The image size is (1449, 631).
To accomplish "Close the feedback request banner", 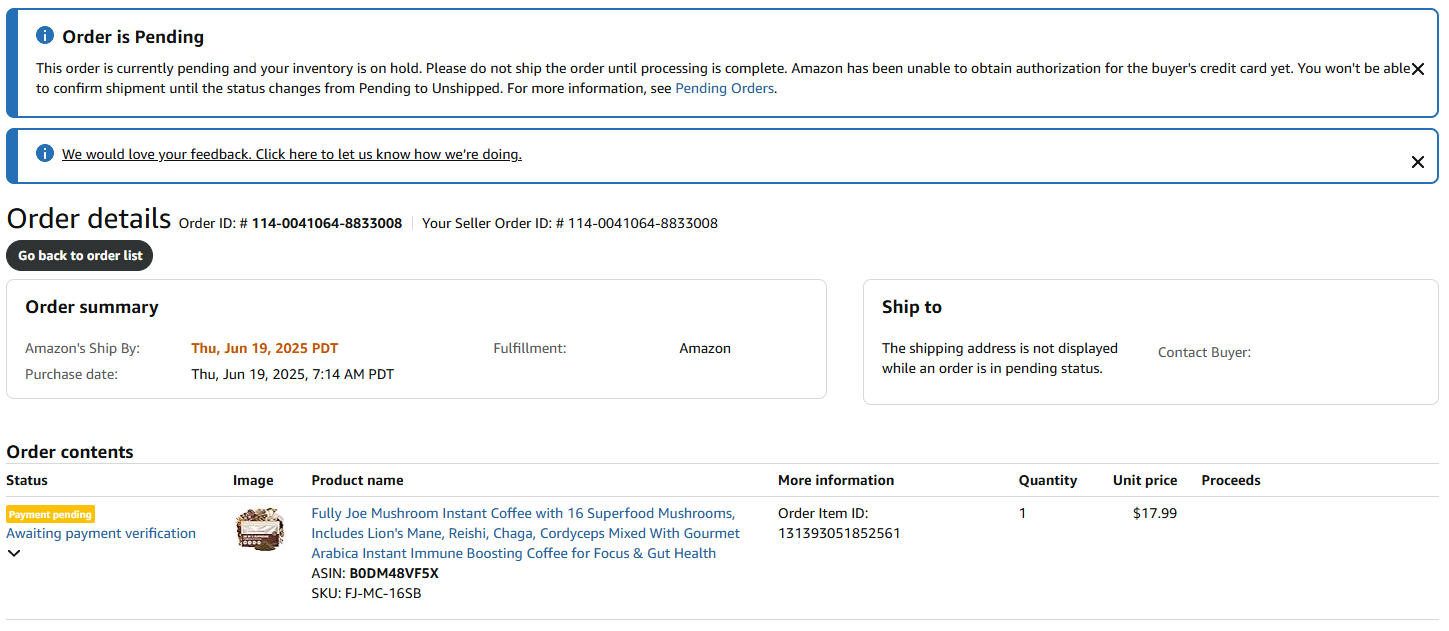I will pos(1417,162).
